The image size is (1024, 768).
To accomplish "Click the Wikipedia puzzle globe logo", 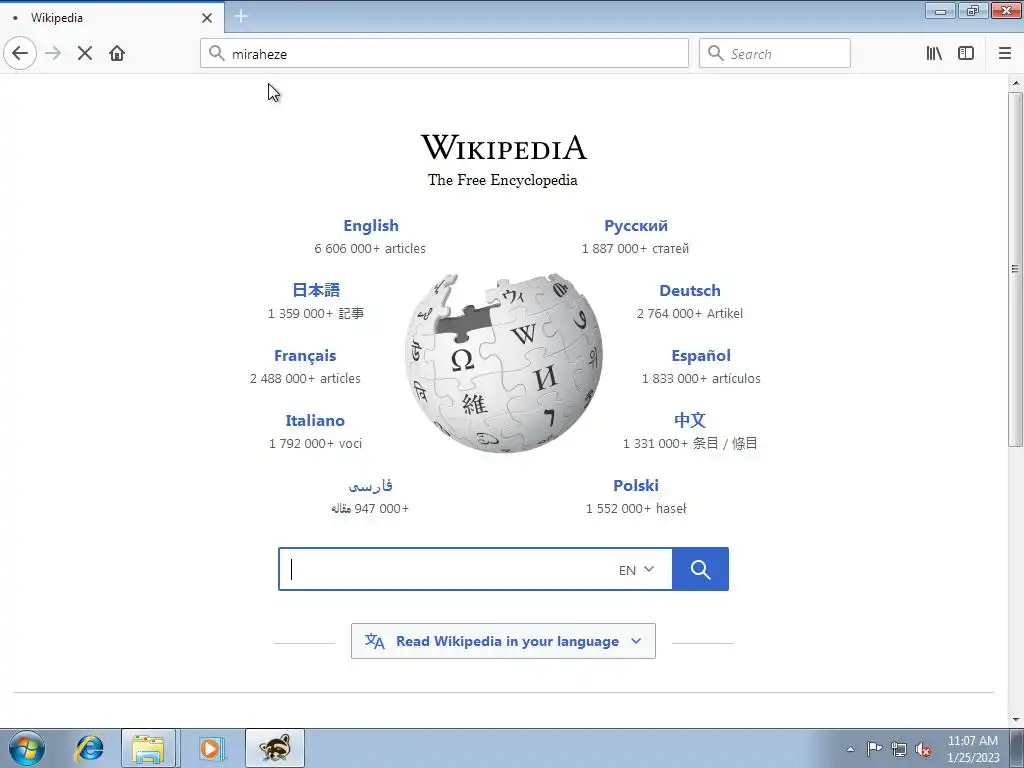I will point(504,363).
